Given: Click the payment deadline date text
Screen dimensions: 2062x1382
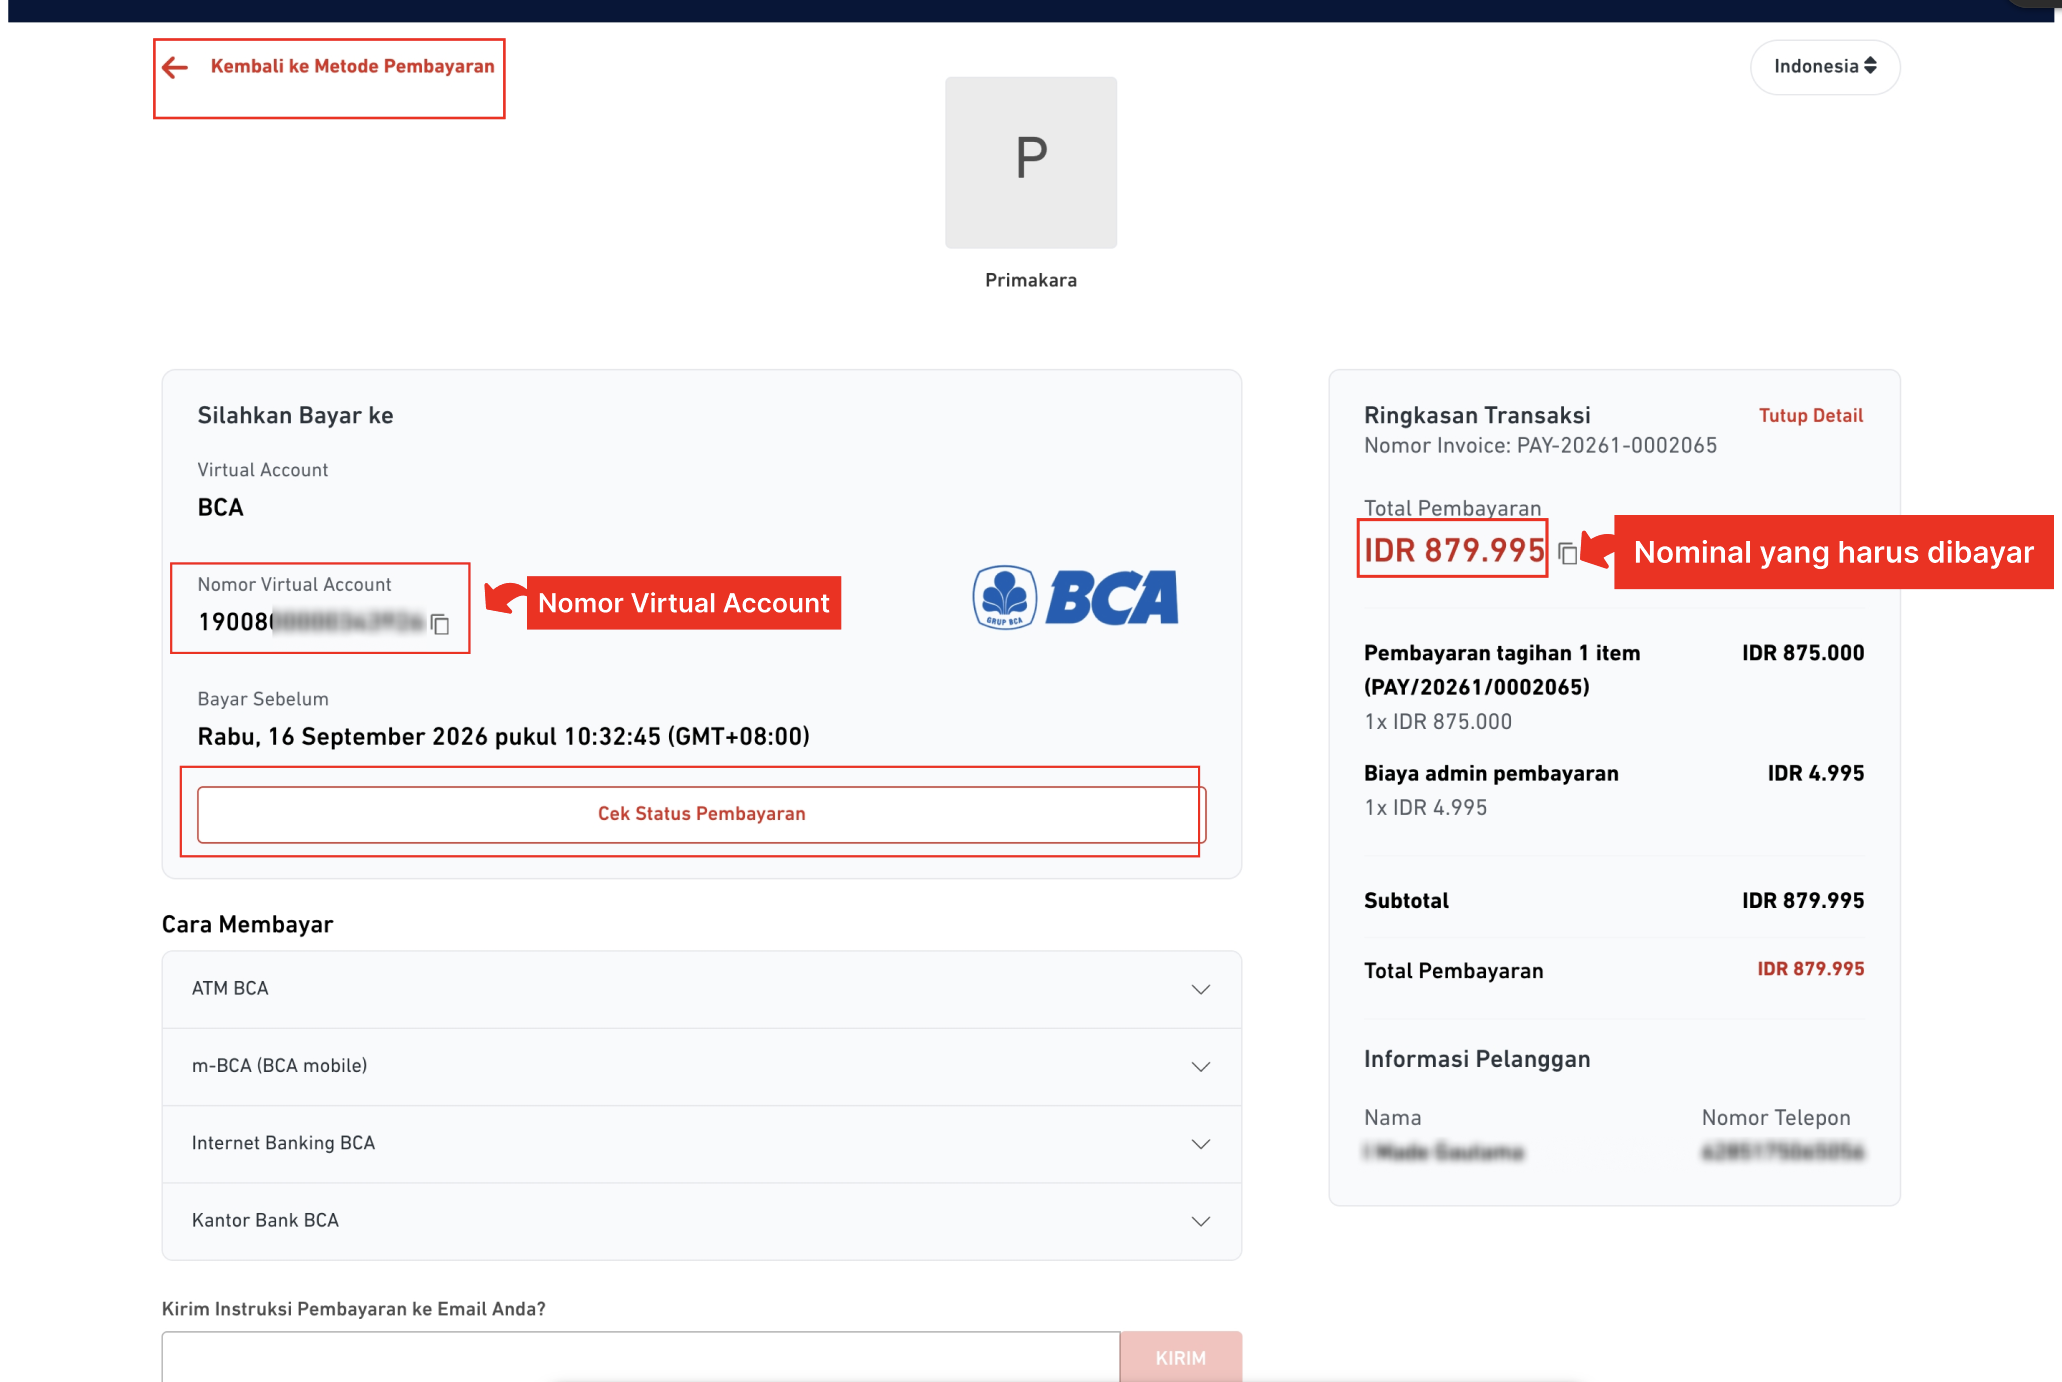Looking at the screenshot, I should click(503, 737).
